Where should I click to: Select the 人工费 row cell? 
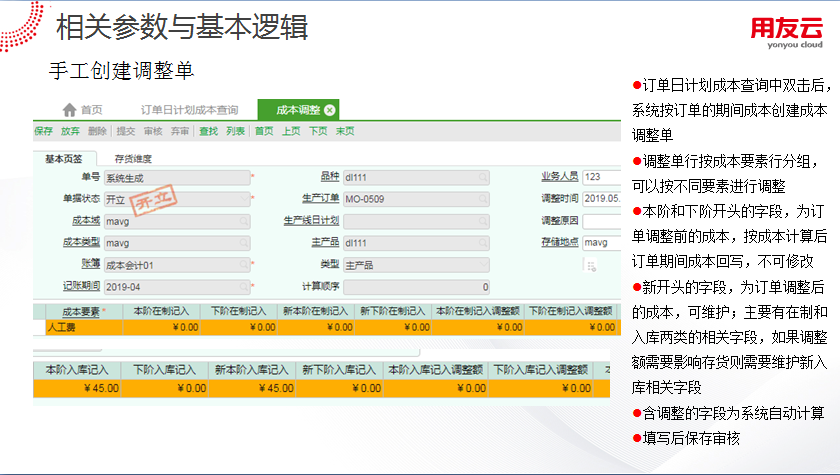point(83,327)
